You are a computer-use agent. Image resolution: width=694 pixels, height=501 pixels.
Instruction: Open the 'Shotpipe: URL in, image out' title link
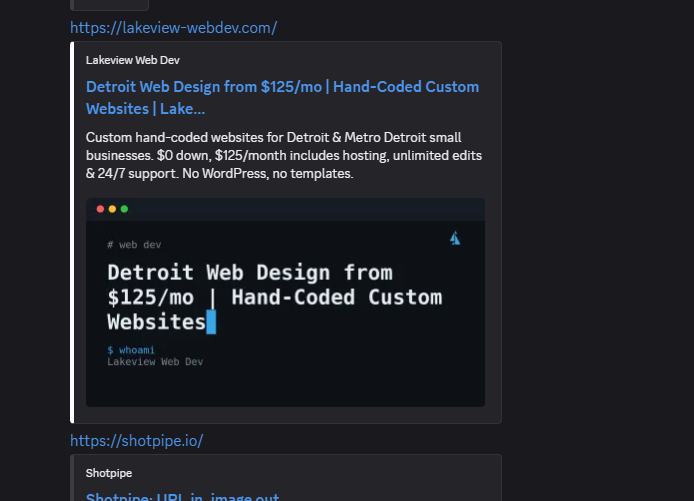coord(182,496)
